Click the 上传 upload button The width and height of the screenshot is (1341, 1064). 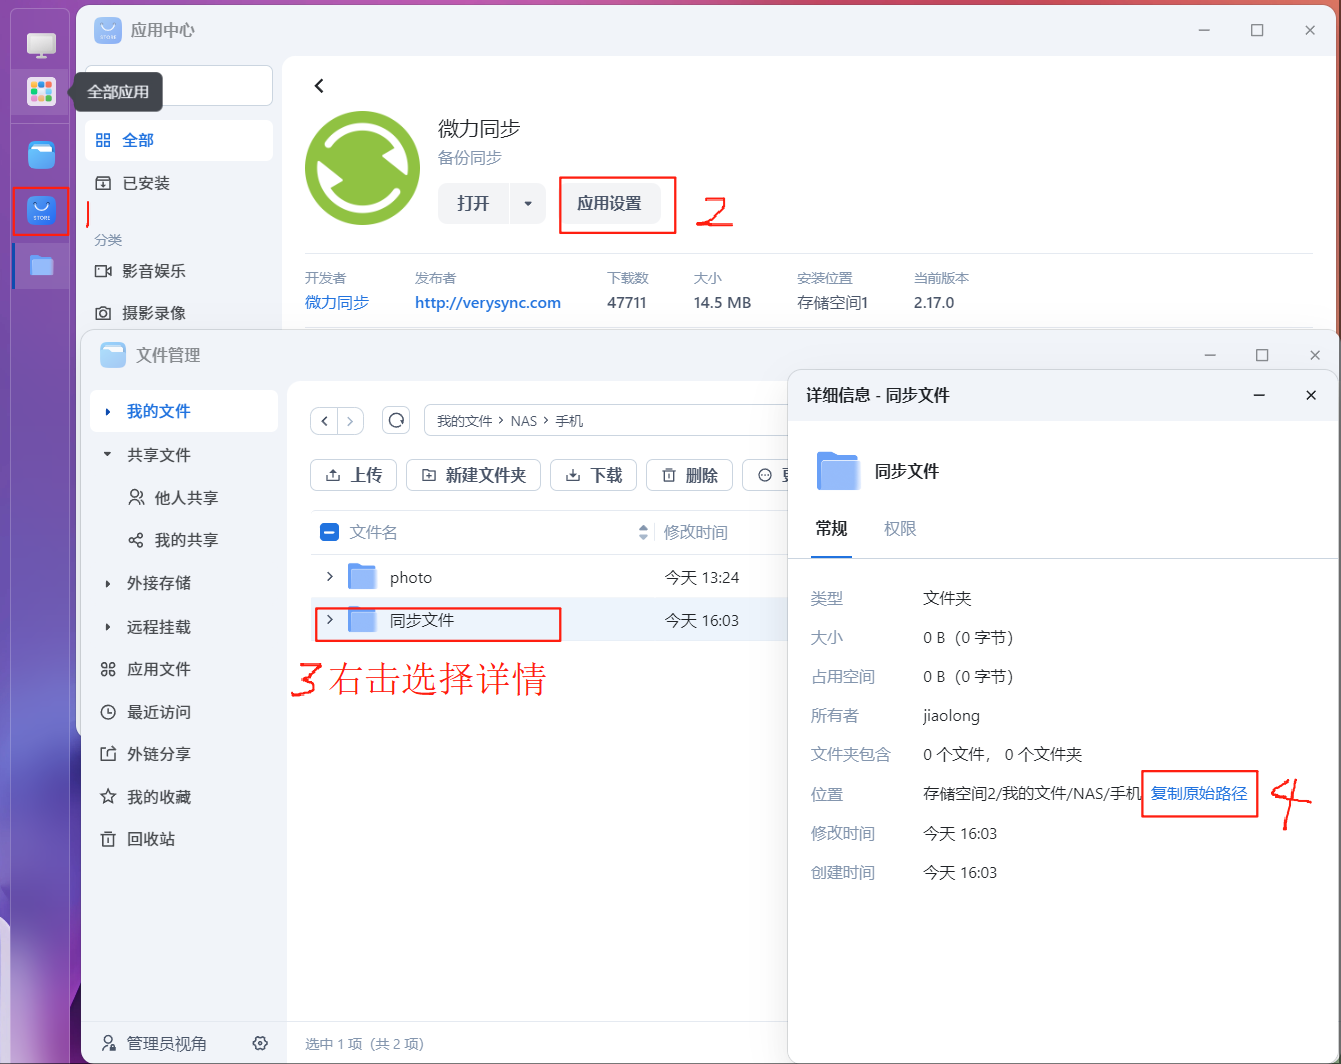click(354, 475)
